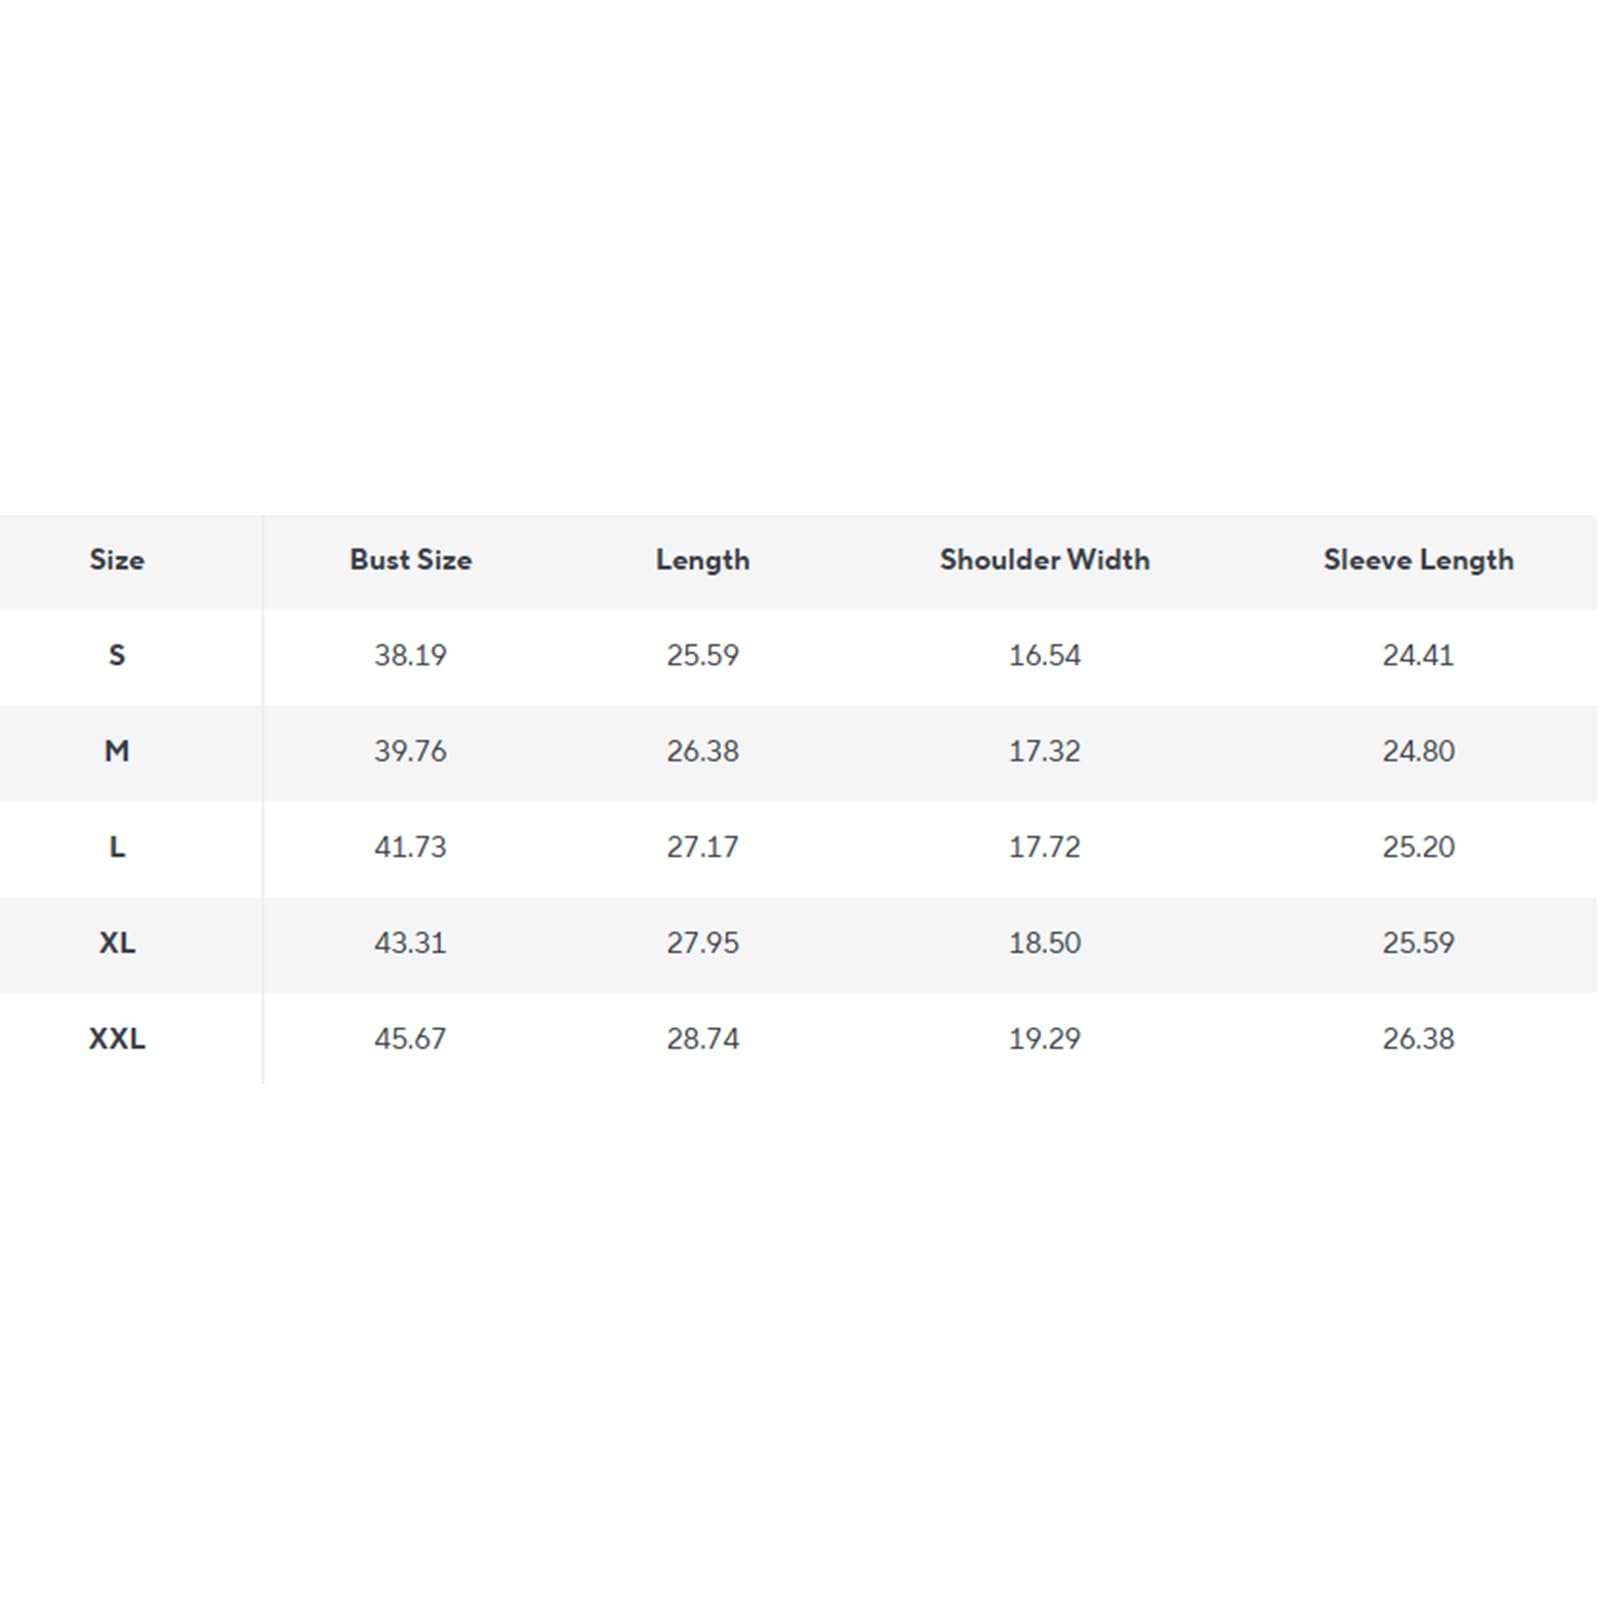Viewport: 1600px width, 1600px height.
Task: Click the 25.20 sleeve length cell
Action: click(x=1419, y=847)
